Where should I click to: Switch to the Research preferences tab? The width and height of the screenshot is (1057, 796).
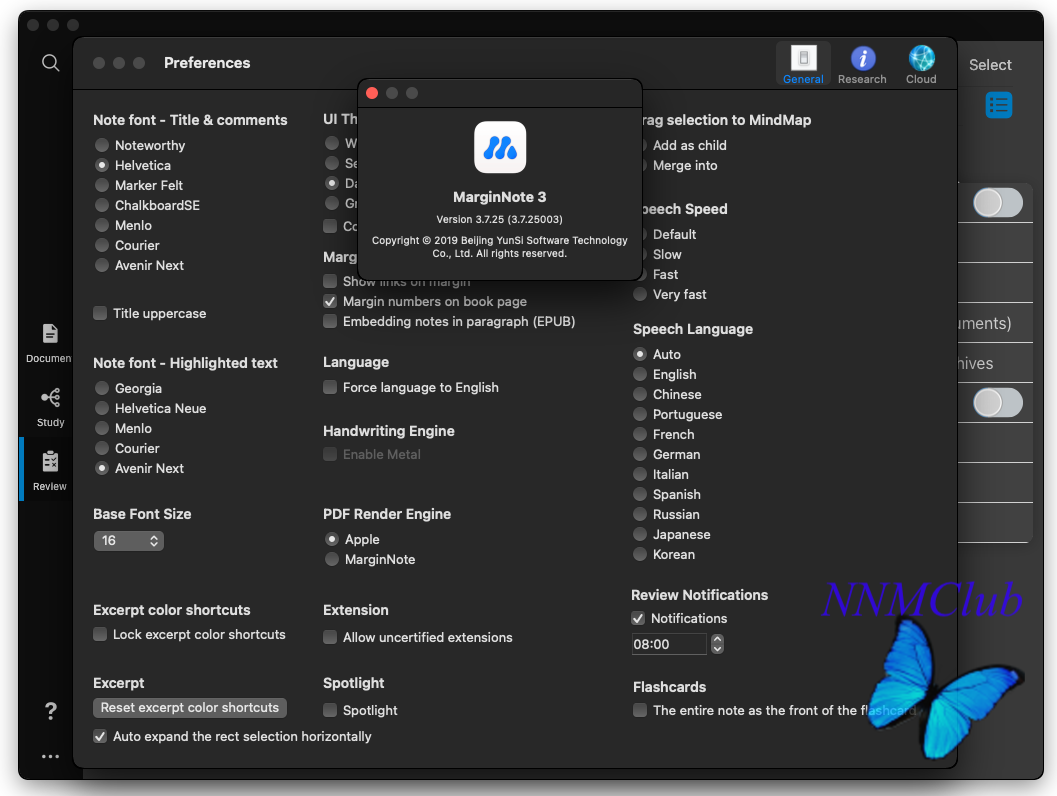(862, 65)
